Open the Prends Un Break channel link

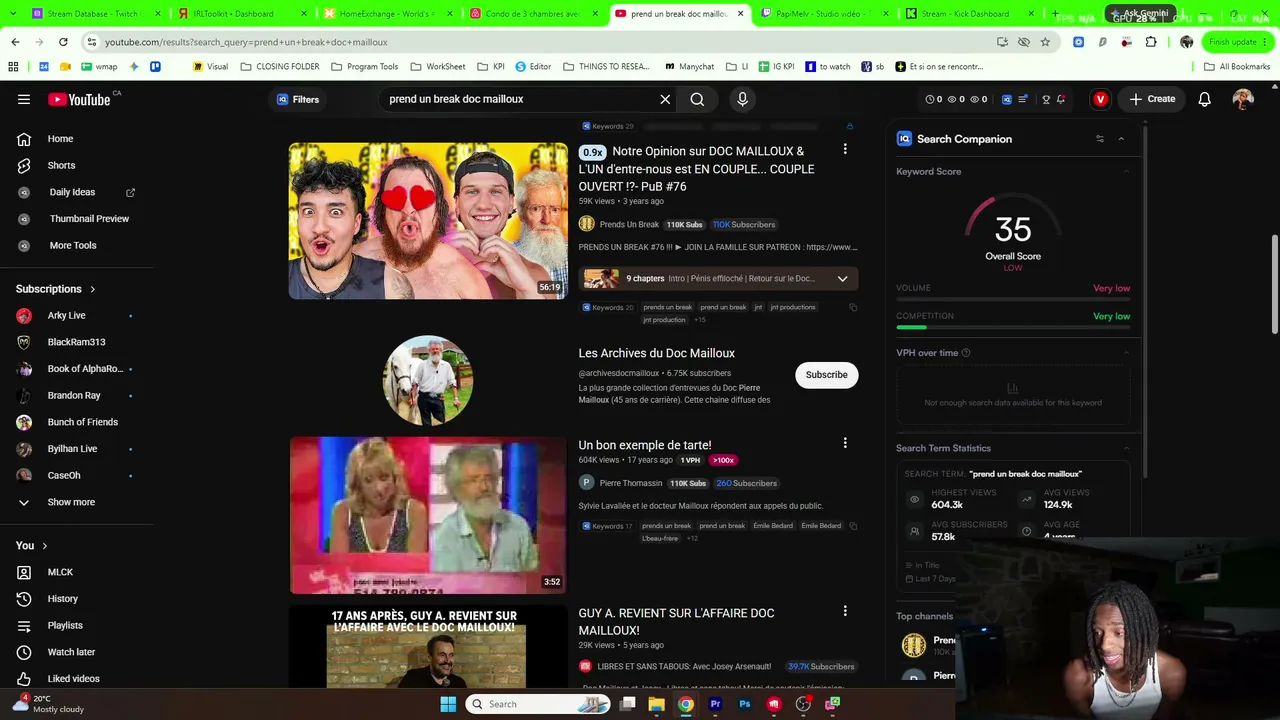pyautogui.click(x=629, y=225)
